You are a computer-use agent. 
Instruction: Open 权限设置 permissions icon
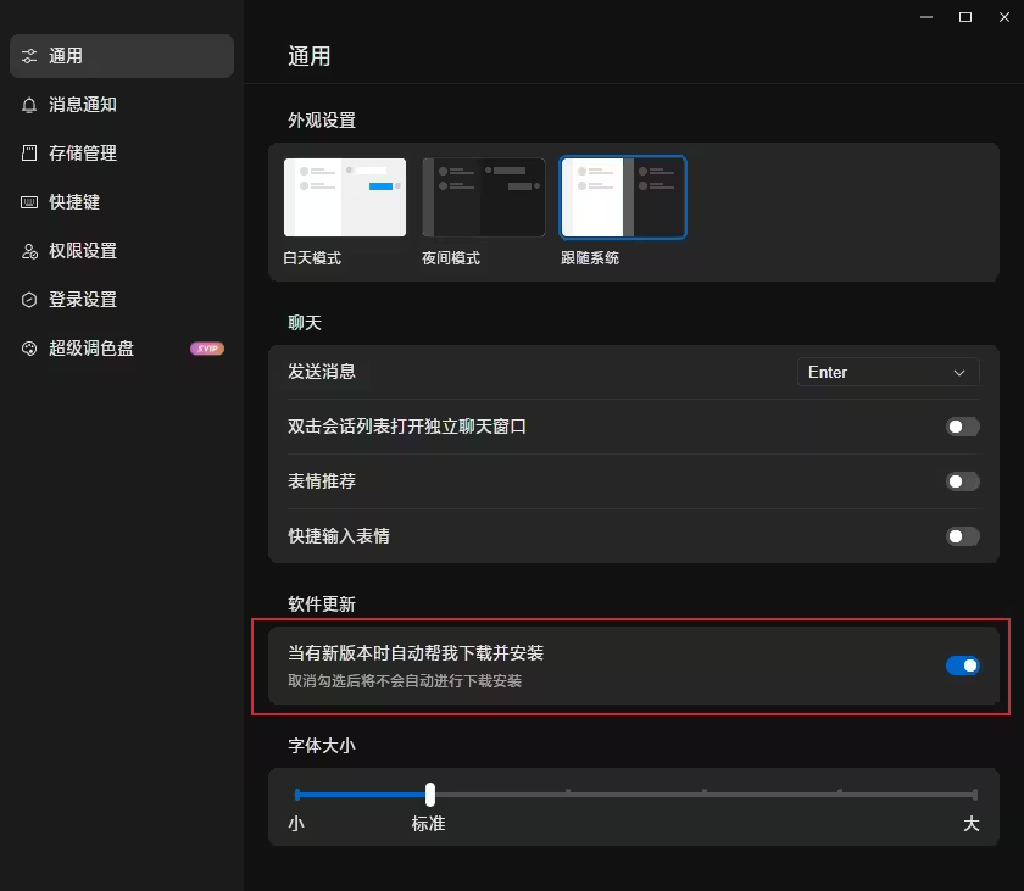tap(28, 251)
